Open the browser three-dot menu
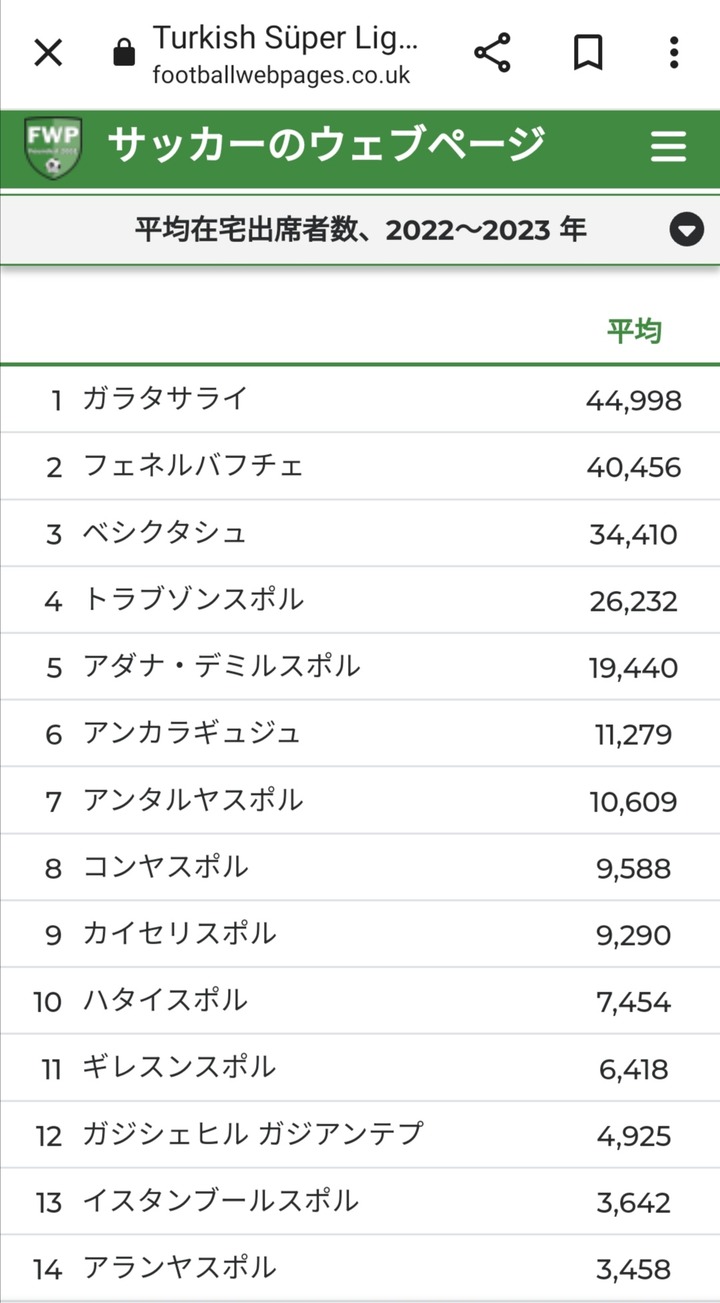 674,53
